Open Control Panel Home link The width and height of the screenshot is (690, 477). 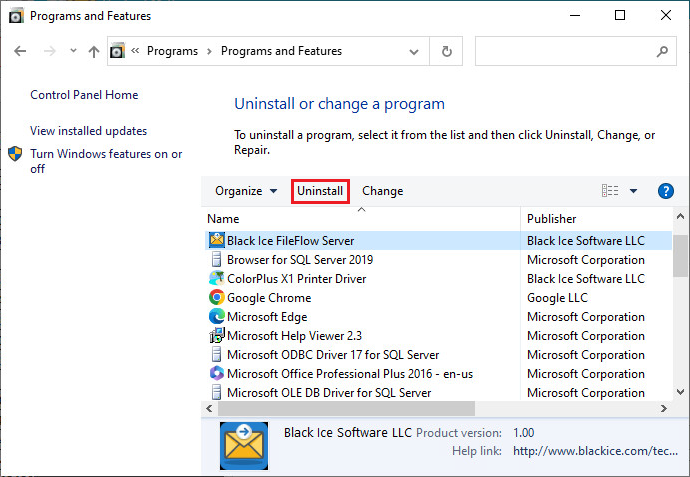84,95
